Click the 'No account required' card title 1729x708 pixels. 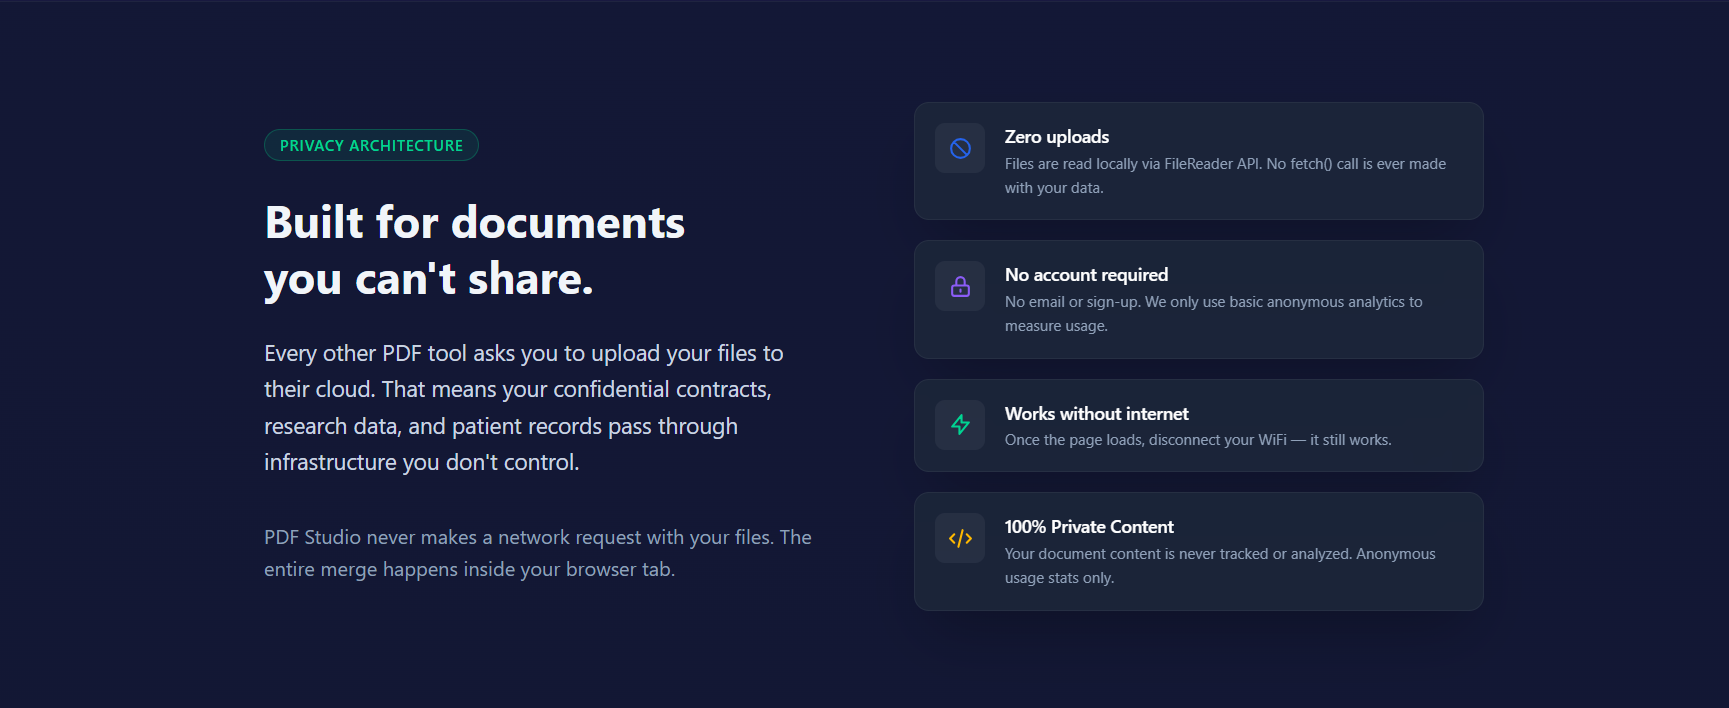click(1086, 275)
